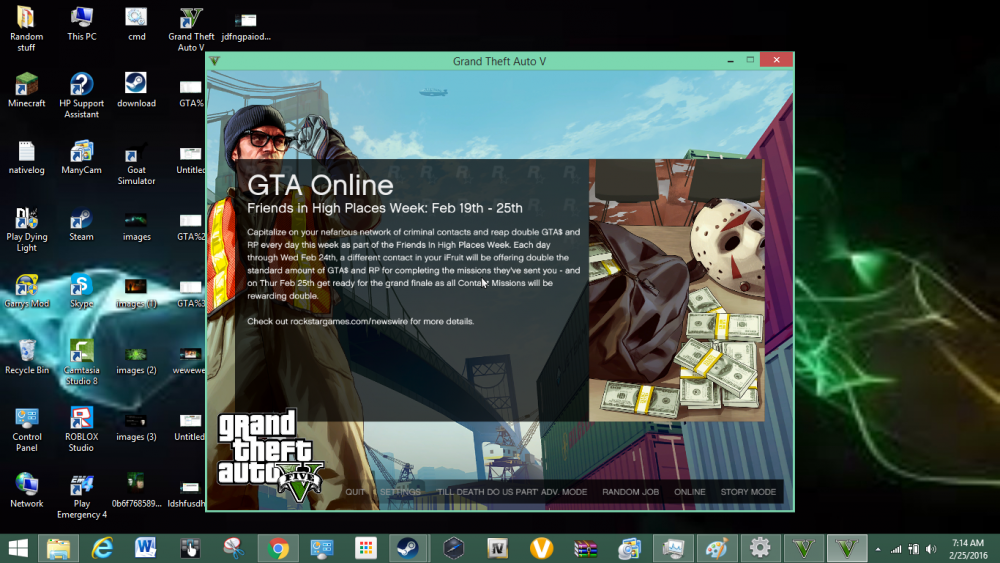Click the money bag promo image
Screen dimensions: 1000x563
[676, 290]
